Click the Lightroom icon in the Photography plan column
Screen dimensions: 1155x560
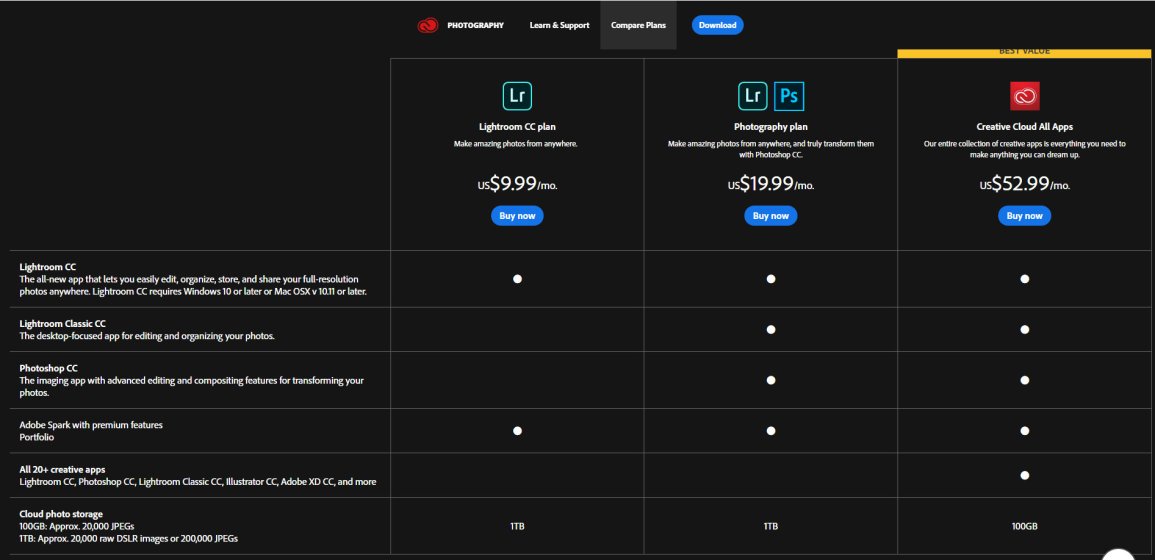point(753,96)
